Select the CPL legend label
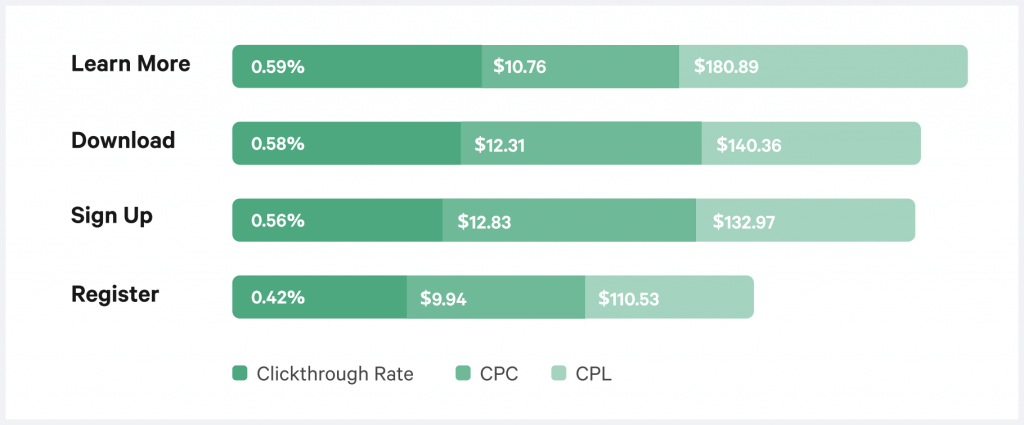 point(593,374)
